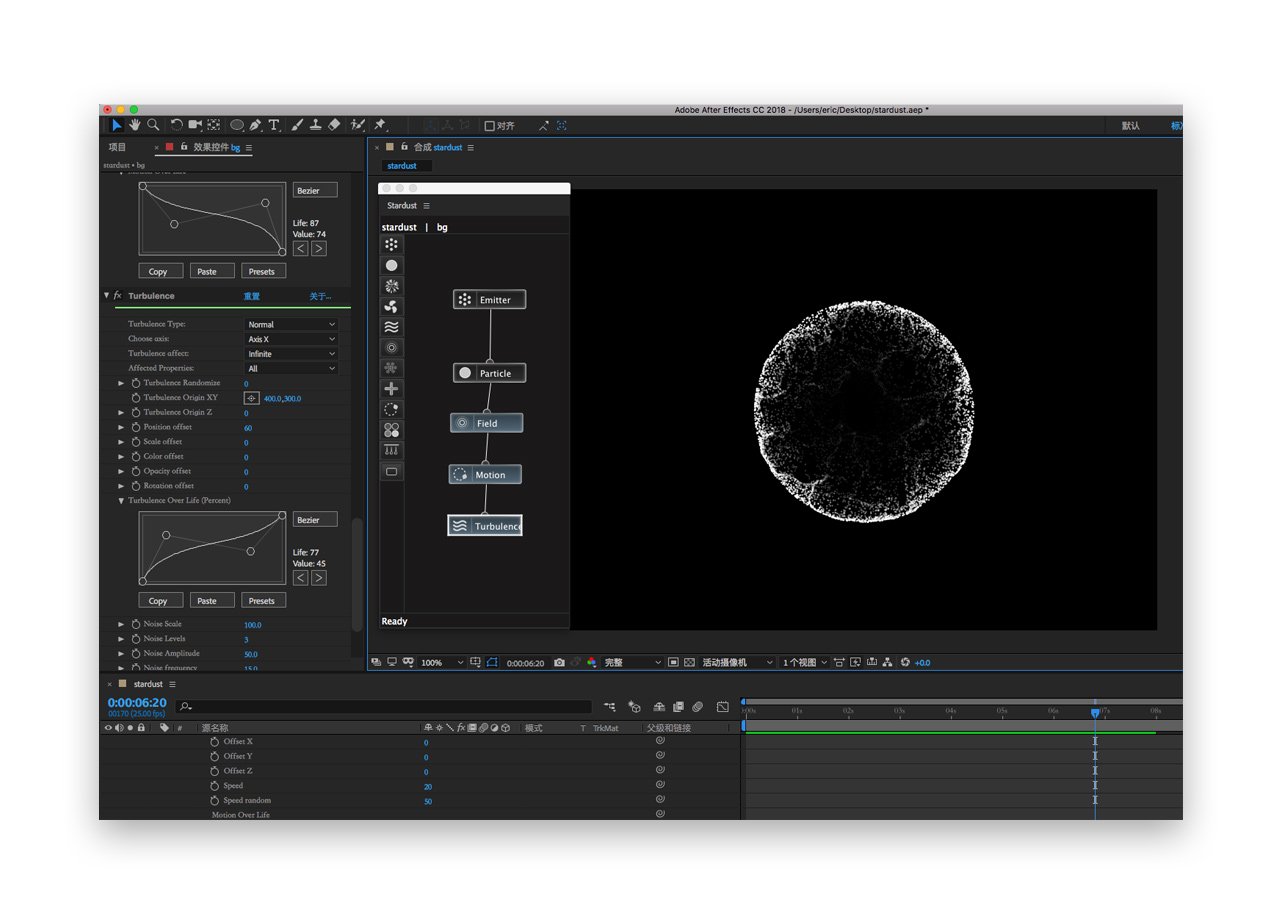This screenshot has height=923, width=1280.
Task: Open the viewer zoom 100% dropdown
Action: 442,663
